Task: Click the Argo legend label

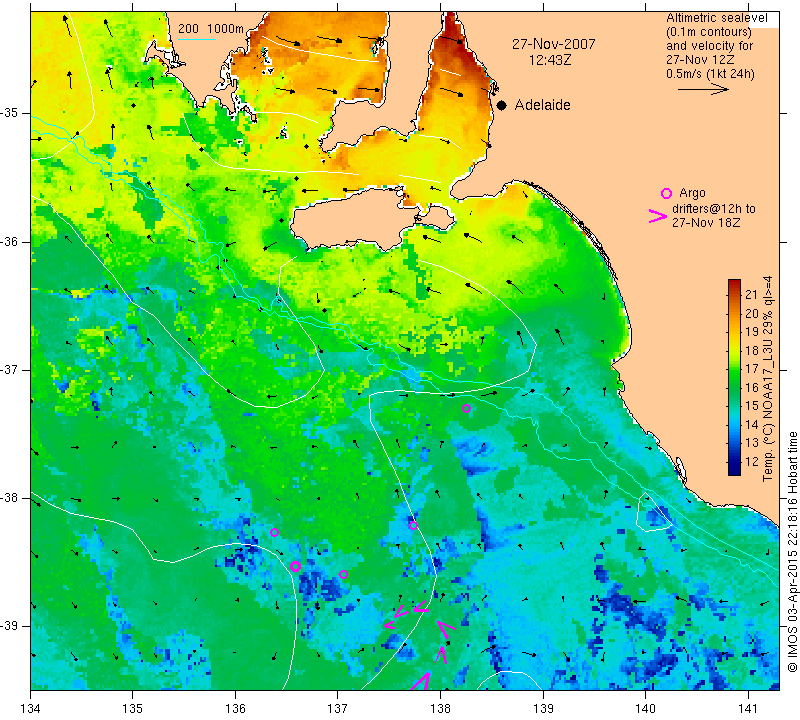Action: (x=692, y=193)
